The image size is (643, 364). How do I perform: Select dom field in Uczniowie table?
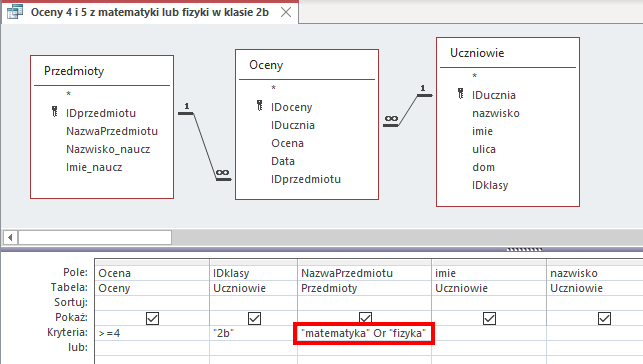[483, 167]
